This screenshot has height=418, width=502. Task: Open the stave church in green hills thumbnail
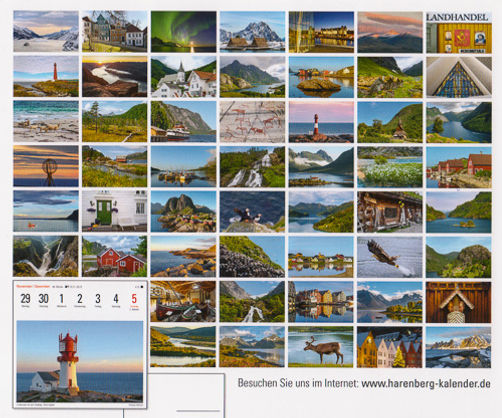click(x=390, y=122)
